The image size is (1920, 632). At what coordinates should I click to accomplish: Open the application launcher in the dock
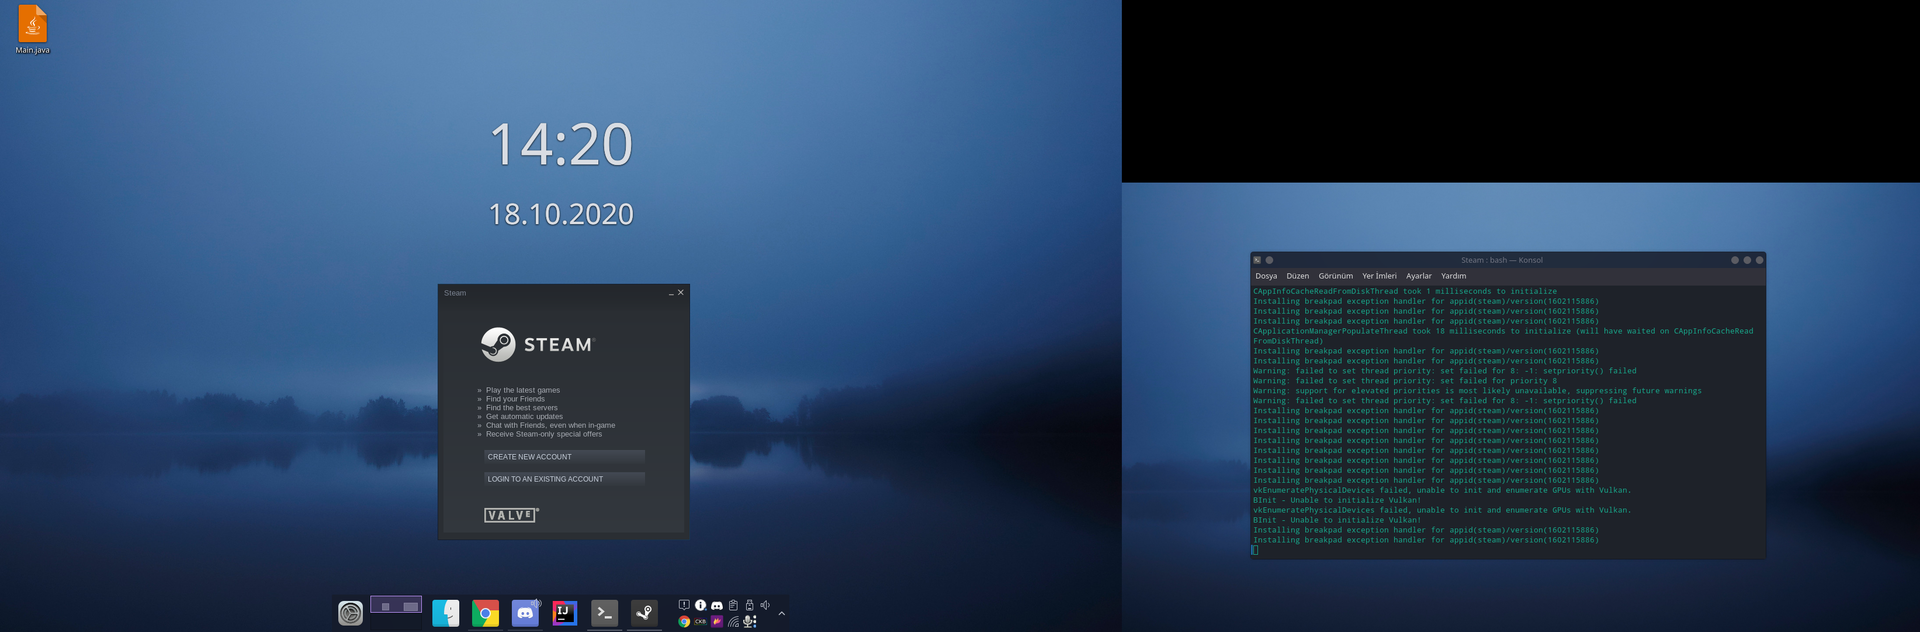pyautogui.click(x=350, y=613)
